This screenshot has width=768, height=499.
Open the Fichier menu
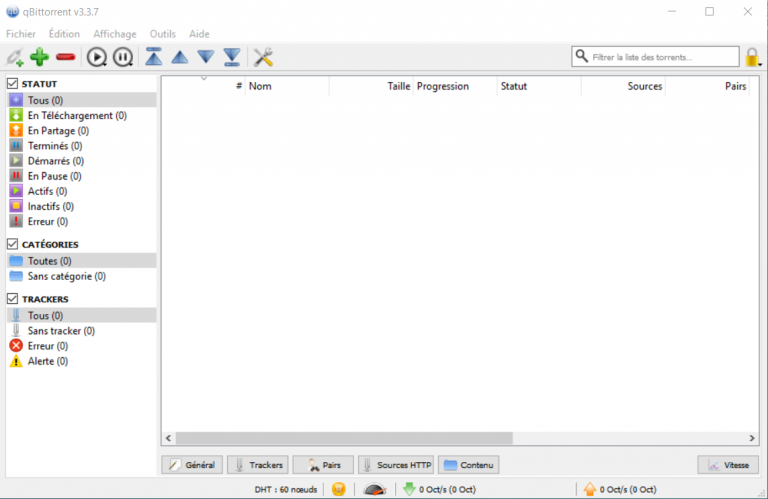pyautogui.click(x=20, y=34)
